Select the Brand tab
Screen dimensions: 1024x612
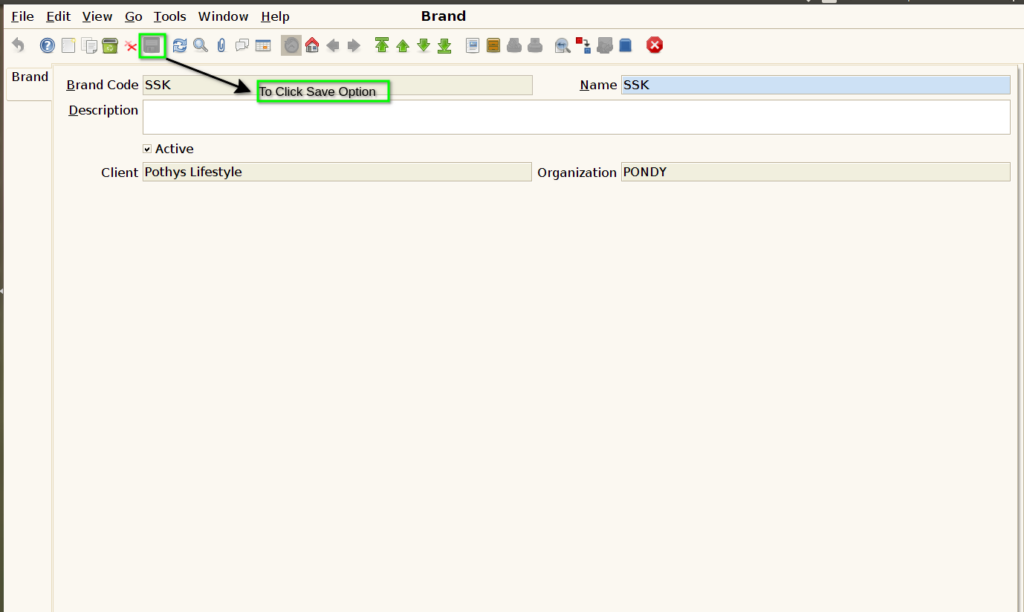pos(30,76)
